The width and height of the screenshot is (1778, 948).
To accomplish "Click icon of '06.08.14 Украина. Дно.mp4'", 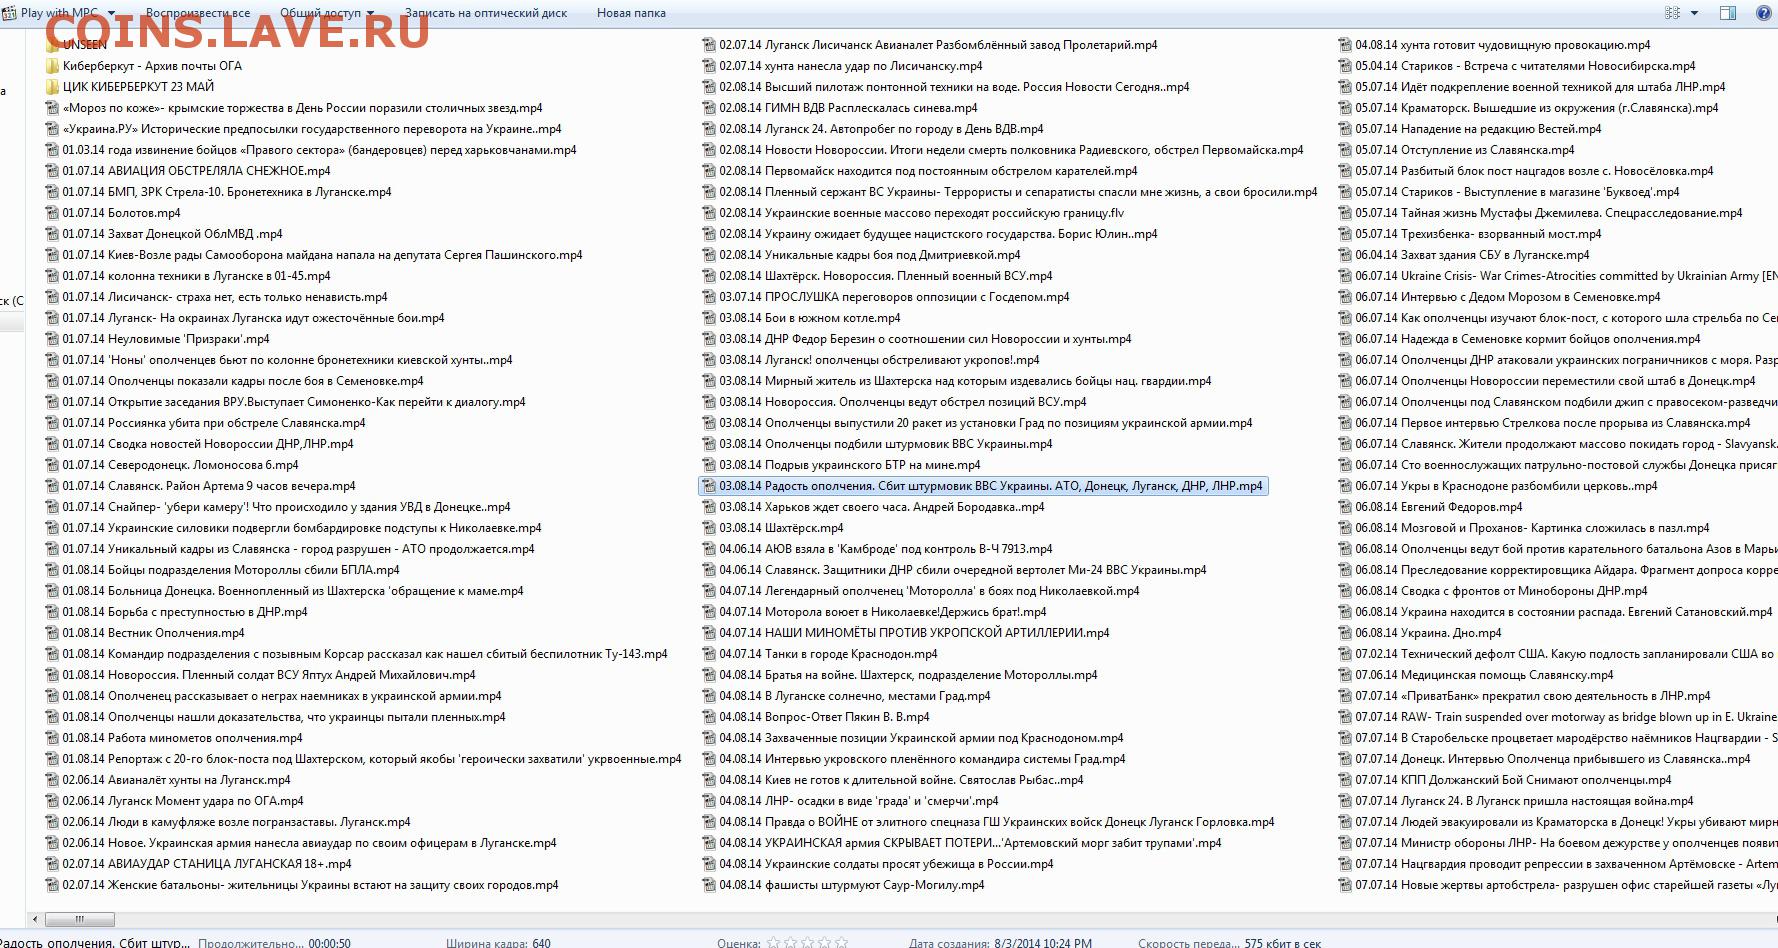I will coord(1346,633).
